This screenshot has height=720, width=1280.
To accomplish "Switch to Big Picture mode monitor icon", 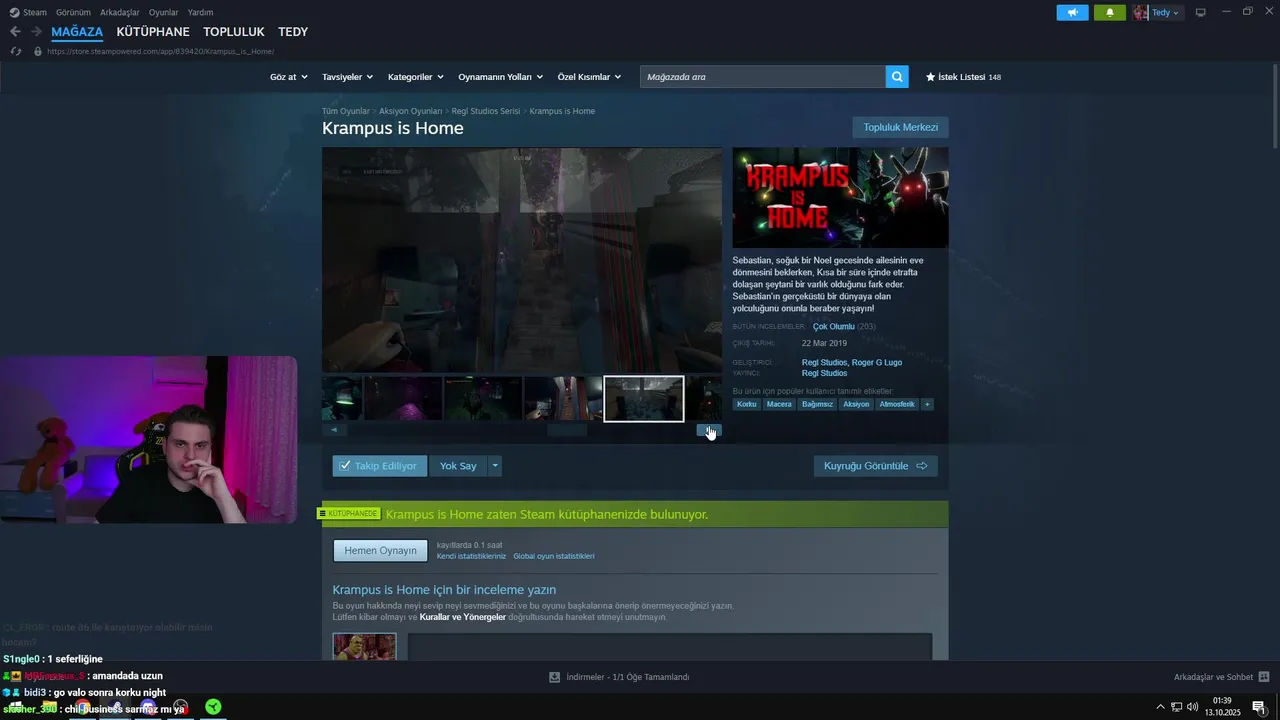I will pos(1201,13).
